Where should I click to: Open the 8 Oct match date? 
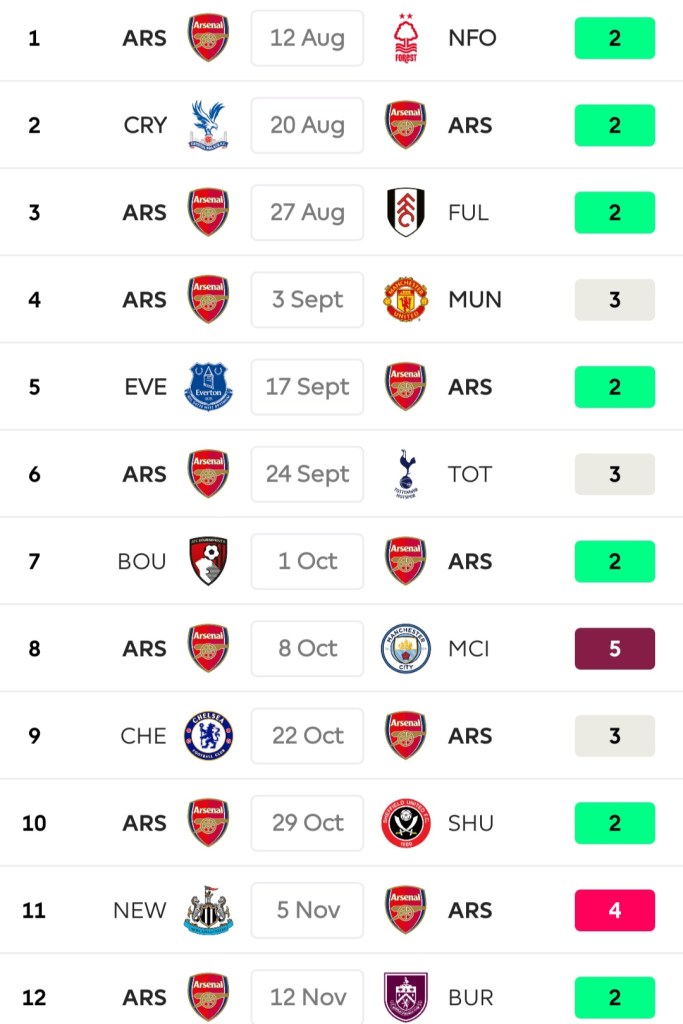[307, 648]
